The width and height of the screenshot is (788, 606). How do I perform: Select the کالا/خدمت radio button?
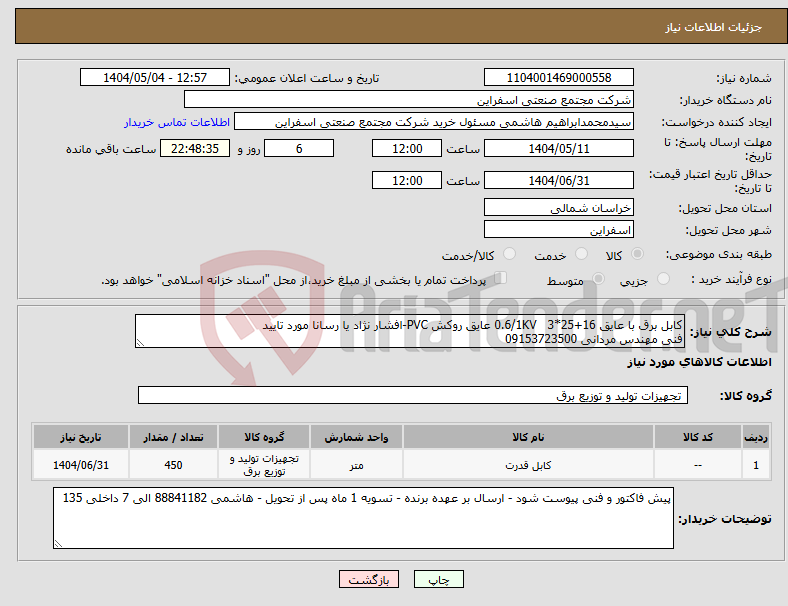click(x=510, y=254)
